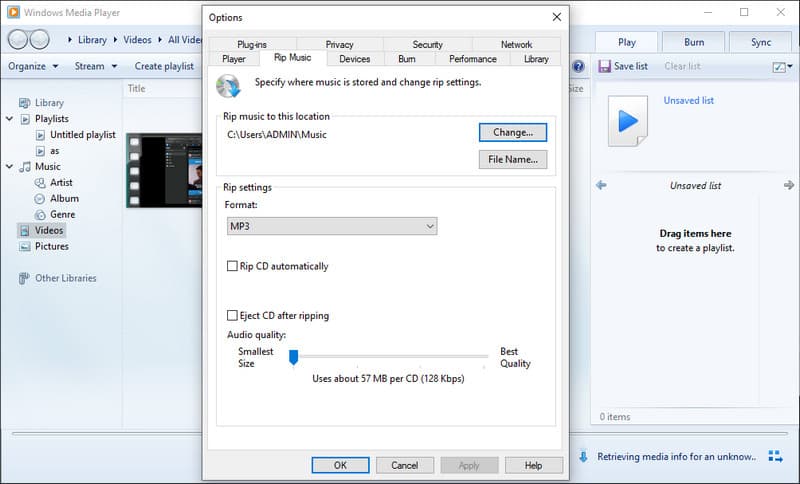The height and width of the screenshot is (484, 800).
Task: Click the forward navigation arrow in Media Player
Action: tap(40, 39)
